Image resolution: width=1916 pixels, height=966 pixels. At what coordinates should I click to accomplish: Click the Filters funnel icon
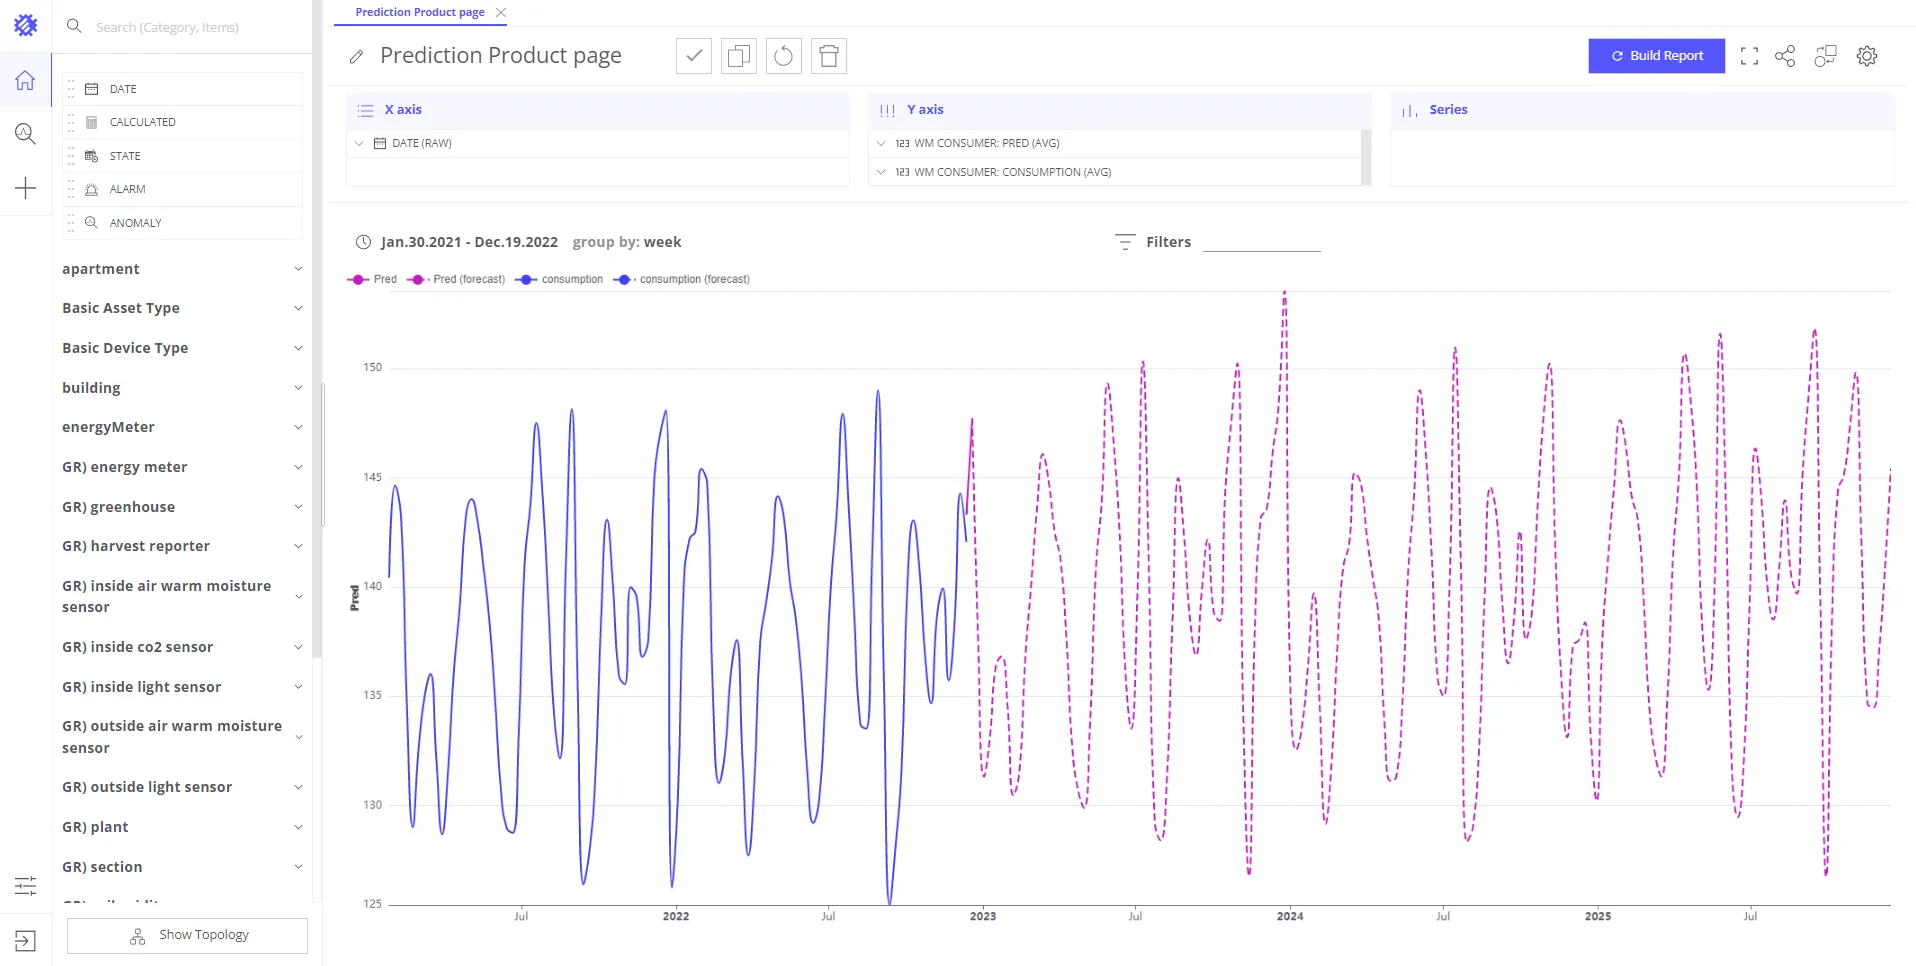[x=1125, y=242]
